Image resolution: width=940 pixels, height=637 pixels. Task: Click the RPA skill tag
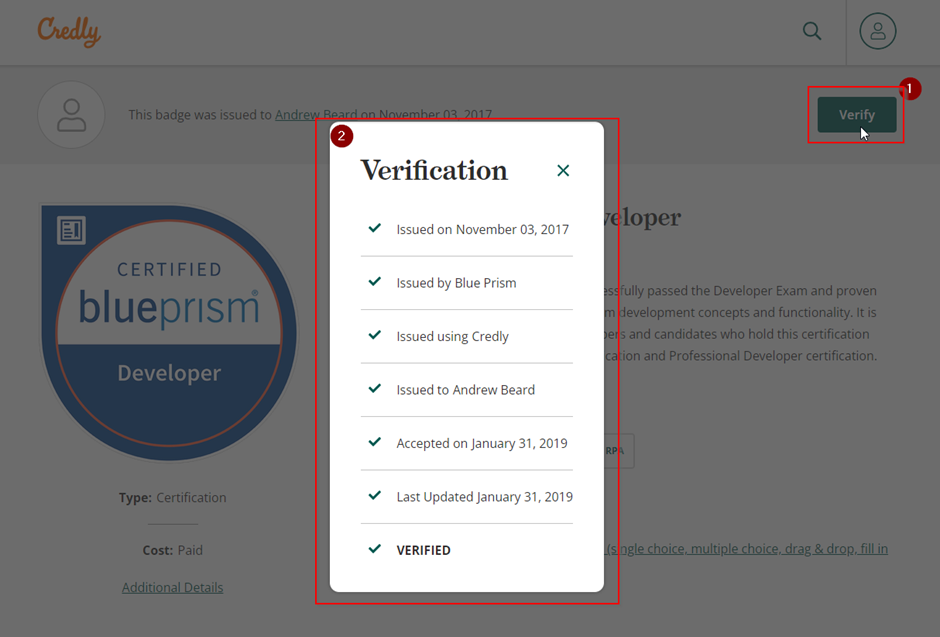click(x=619, y=451)
